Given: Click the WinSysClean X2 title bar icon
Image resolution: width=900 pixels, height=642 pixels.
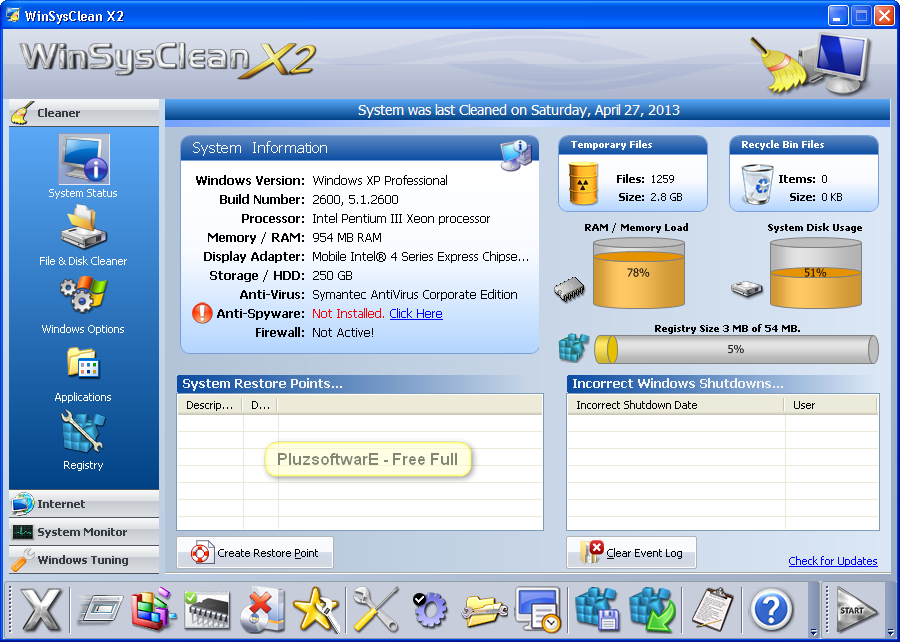Looking at the screenshot, I should (13, 15).
